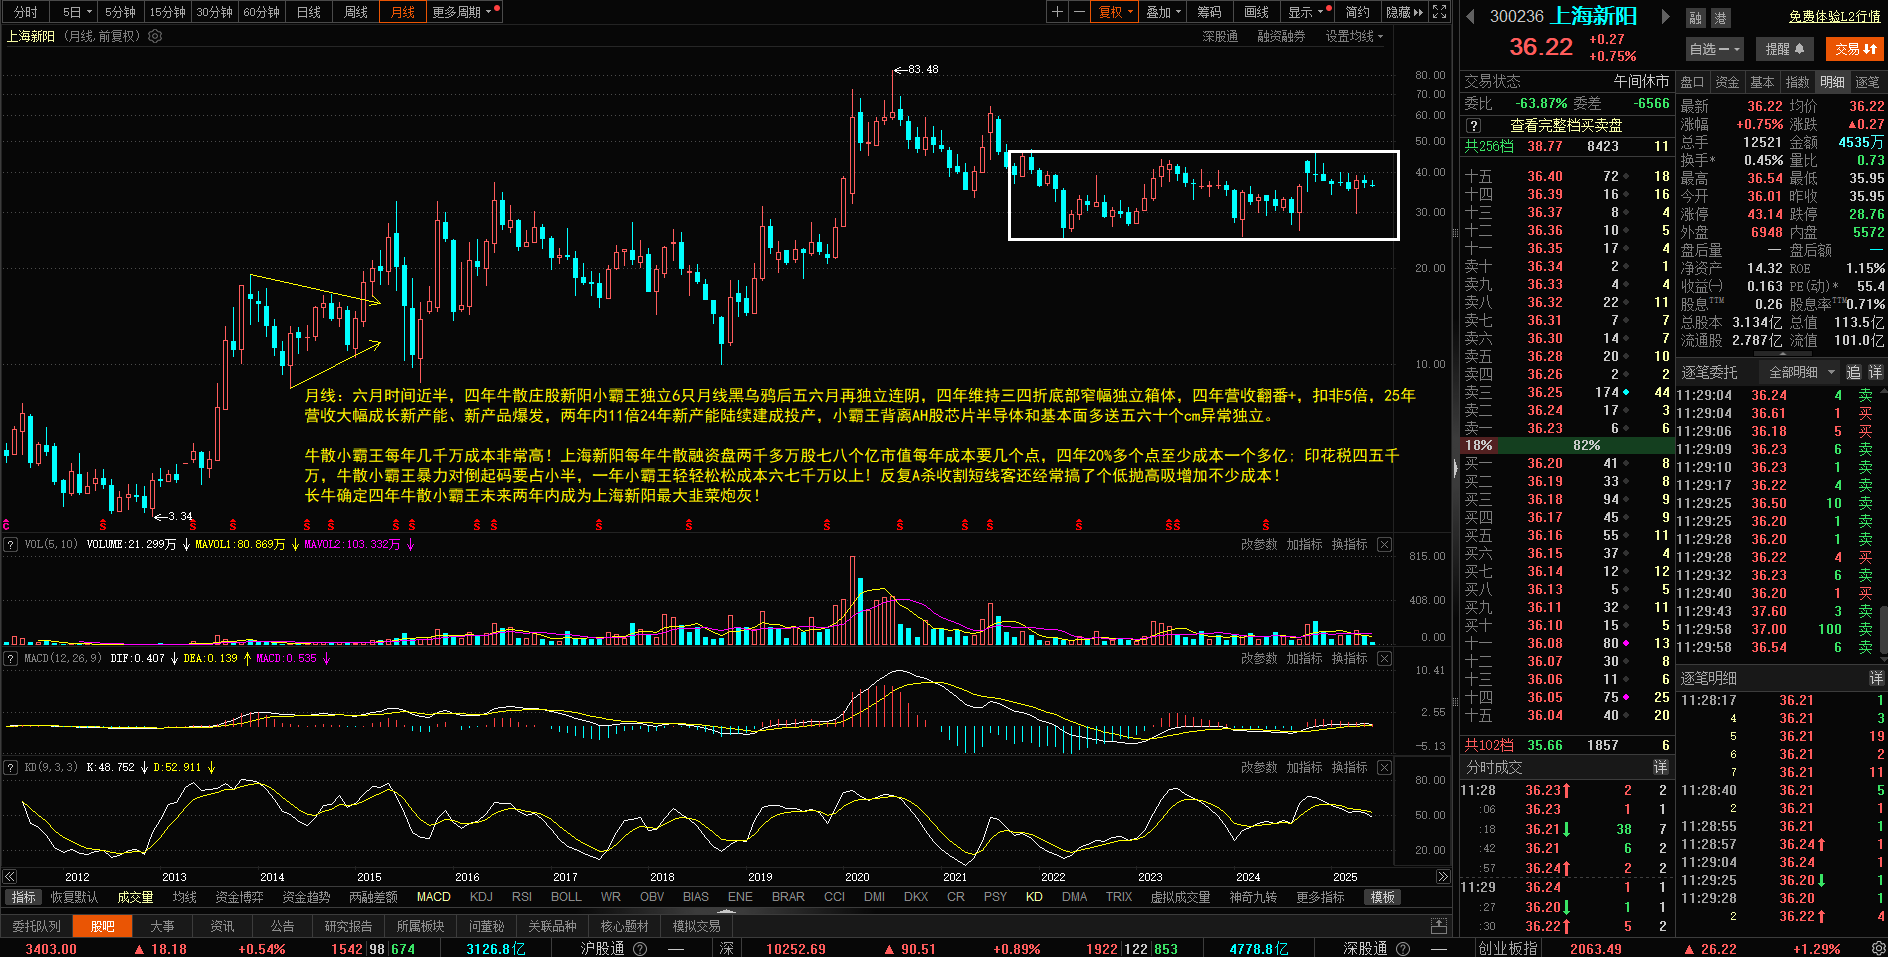Image resolution: width=1888 pixels, height=957 pixels.
Task: Click the zoom-in plus icon on chart toolbar
Action: coord(1058,12)
